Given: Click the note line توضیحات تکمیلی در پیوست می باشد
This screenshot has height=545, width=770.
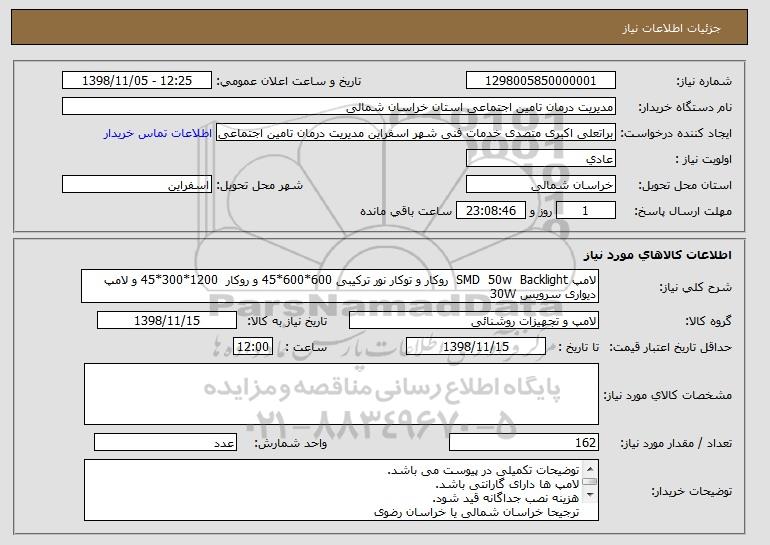Looking at the screenshot, I should coord(483,470).
